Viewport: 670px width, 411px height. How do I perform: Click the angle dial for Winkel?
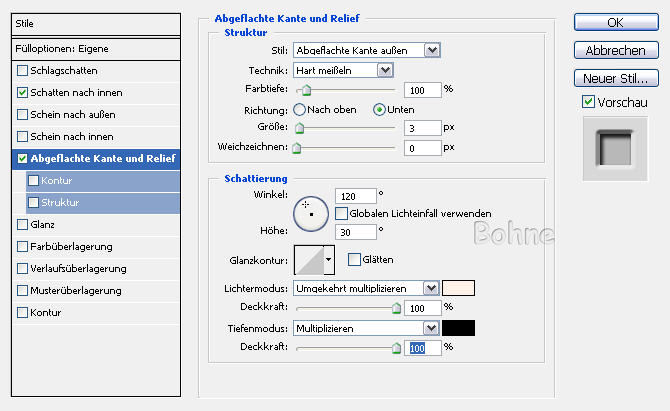pos(310,211)
